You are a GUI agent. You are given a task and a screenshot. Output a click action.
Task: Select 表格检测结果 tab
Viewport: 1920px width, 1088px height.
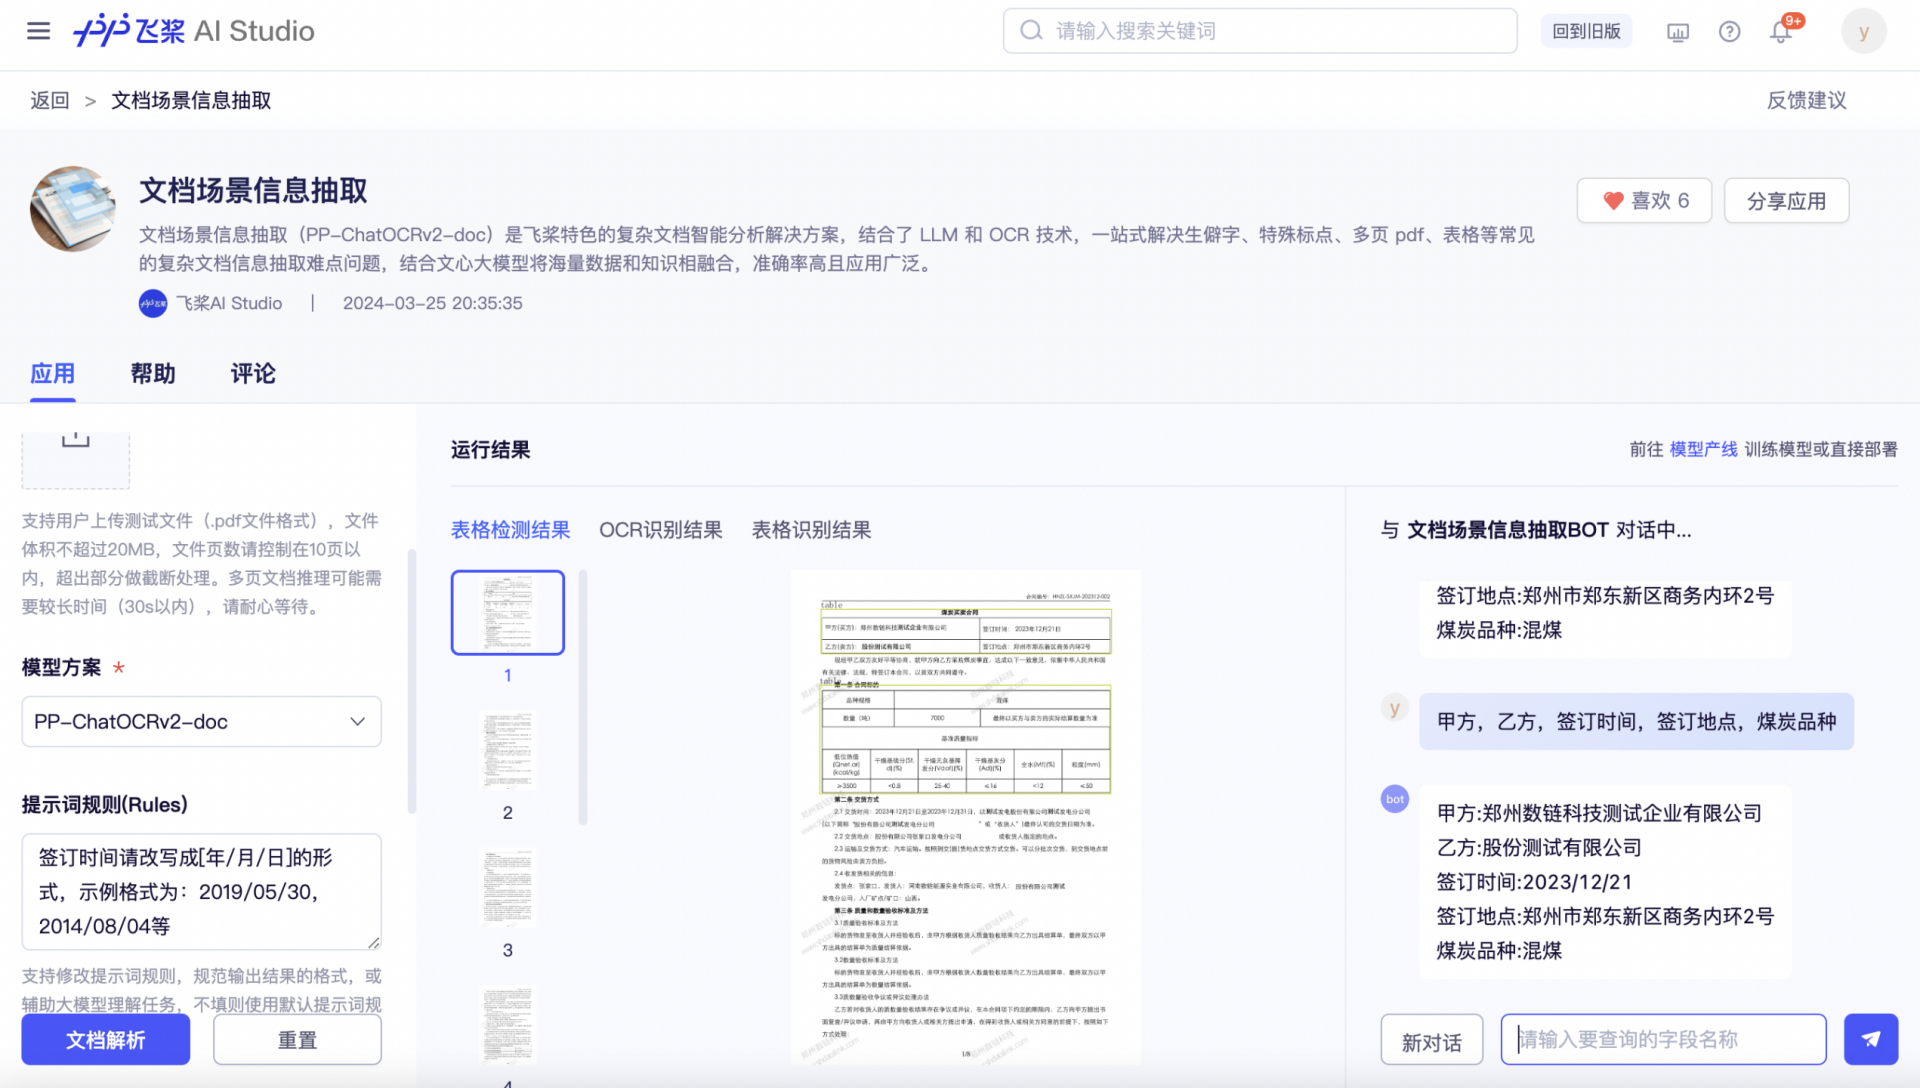point(510,530)
